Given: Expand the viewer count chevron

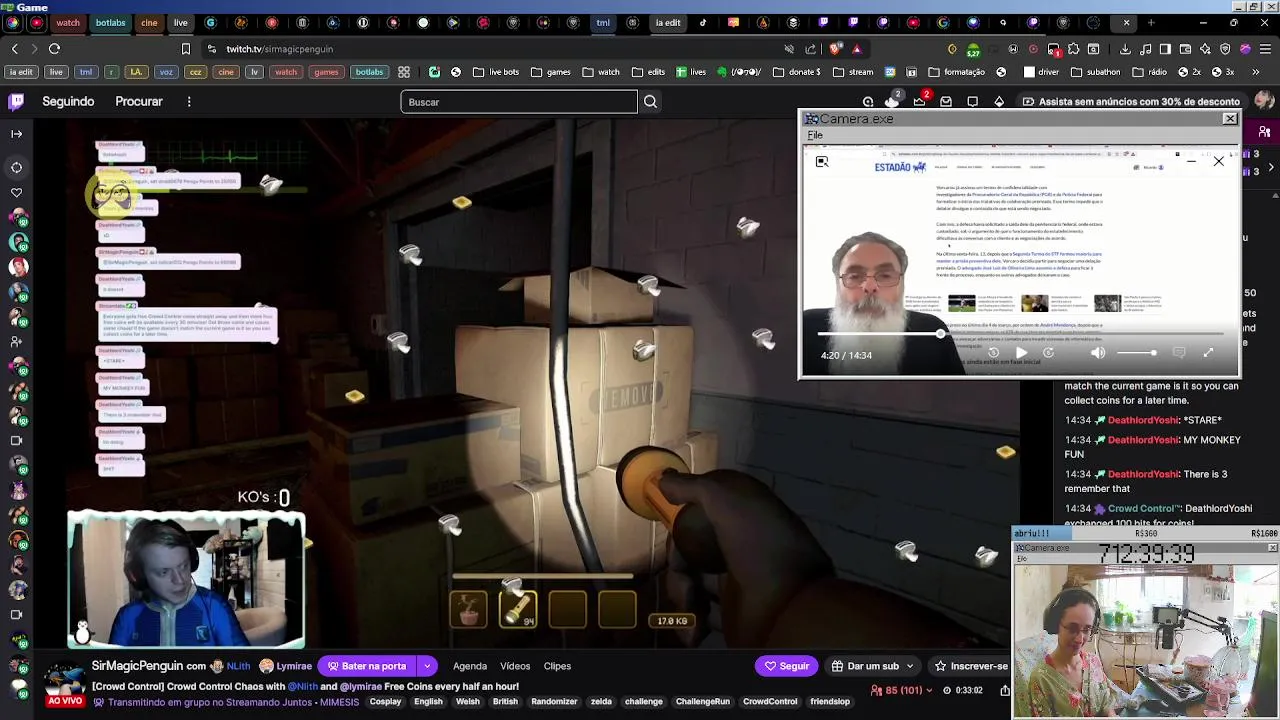Looking at the screenshot, I should point(930,690).
